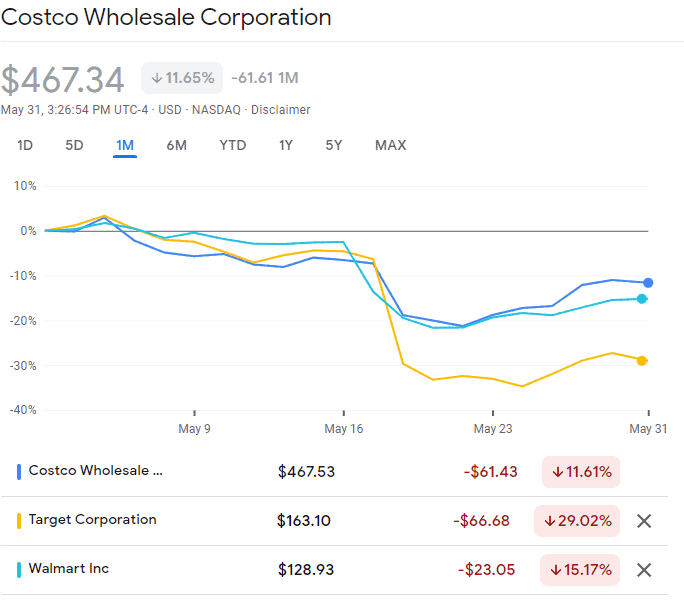Remove Walmart Inc from comparison
Viewport: 684px width, 601px height.
tap(644, 570)
